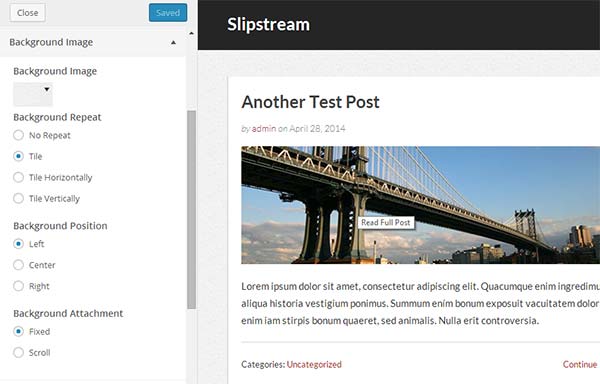600x384 pixels.
Task: Click the sidebar scrollbar up arrow
Action: [x=191, y=34]
